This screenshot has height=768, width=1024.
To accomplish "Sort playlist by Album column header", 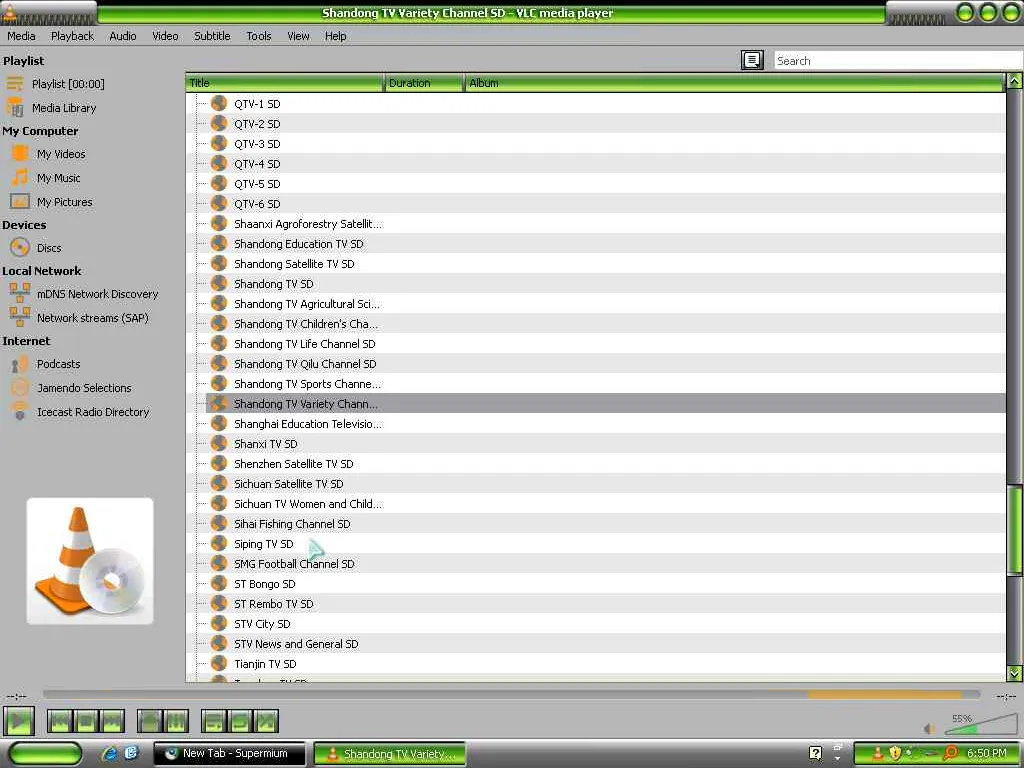I will click(734, 83).
